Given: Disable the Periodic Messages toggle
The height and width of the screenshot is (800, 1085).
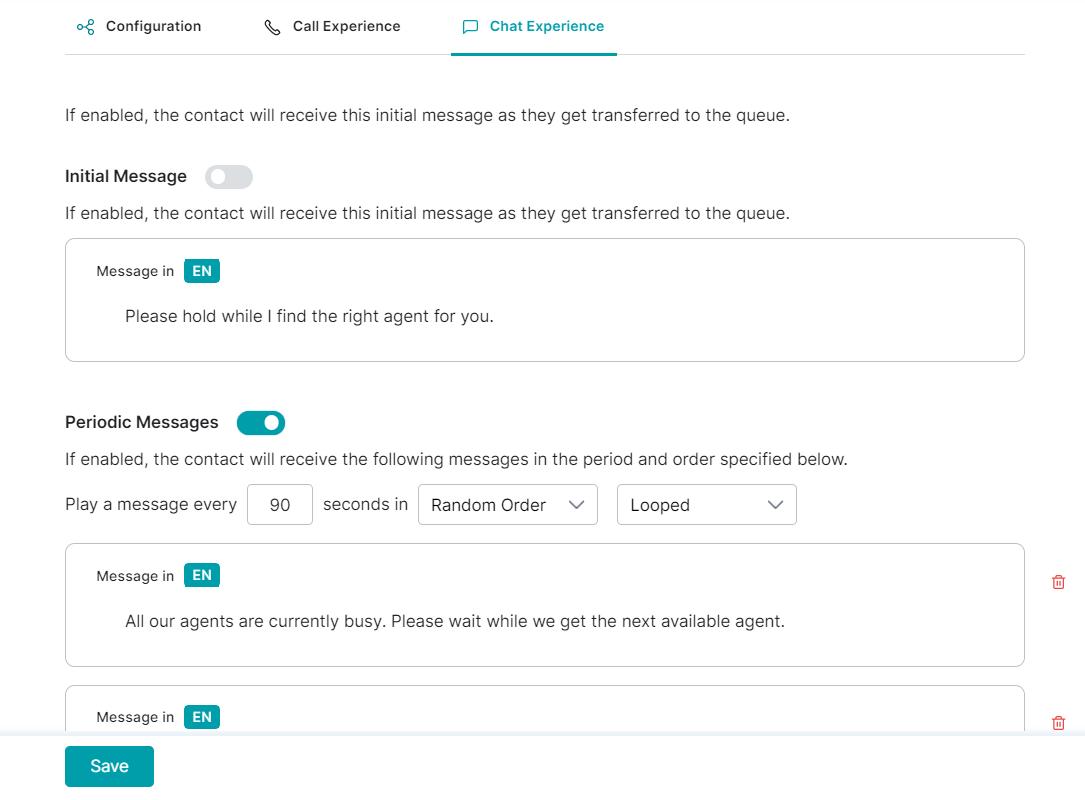Looking at the screenshot, I should click(261, 423).
